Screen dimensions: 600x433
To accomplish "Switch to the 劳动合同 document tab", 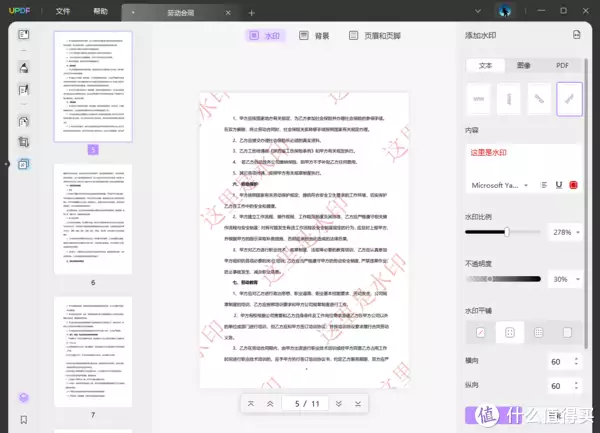I will pyautogui.click(x=180, y=13).
